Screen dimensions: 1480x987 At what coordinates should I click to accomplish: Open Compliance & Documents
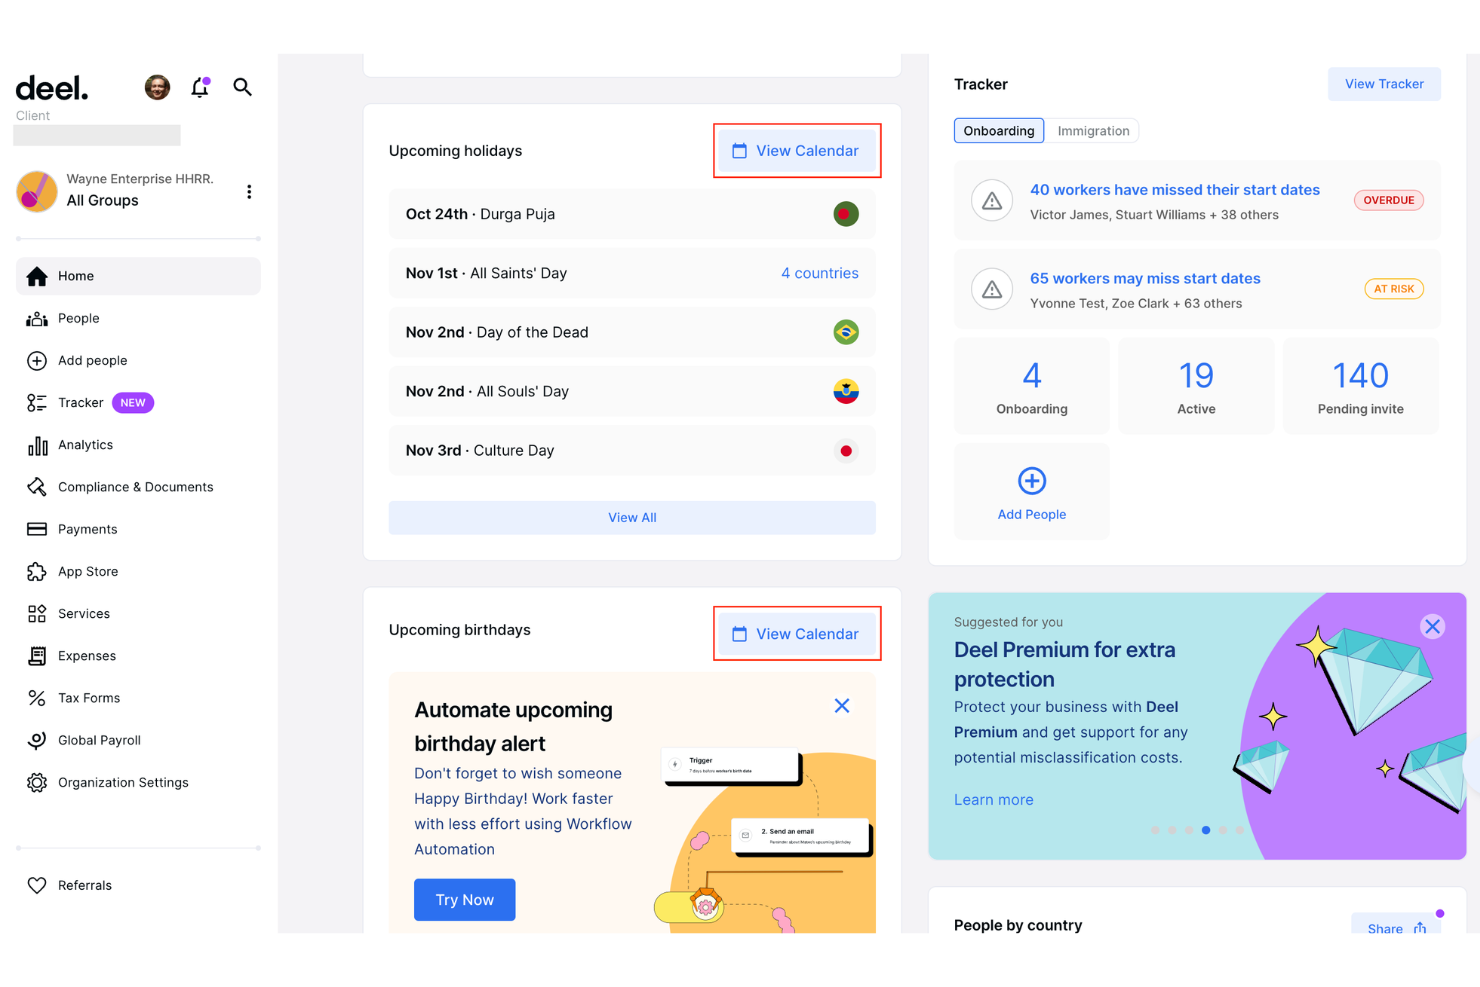pos(136,487)
